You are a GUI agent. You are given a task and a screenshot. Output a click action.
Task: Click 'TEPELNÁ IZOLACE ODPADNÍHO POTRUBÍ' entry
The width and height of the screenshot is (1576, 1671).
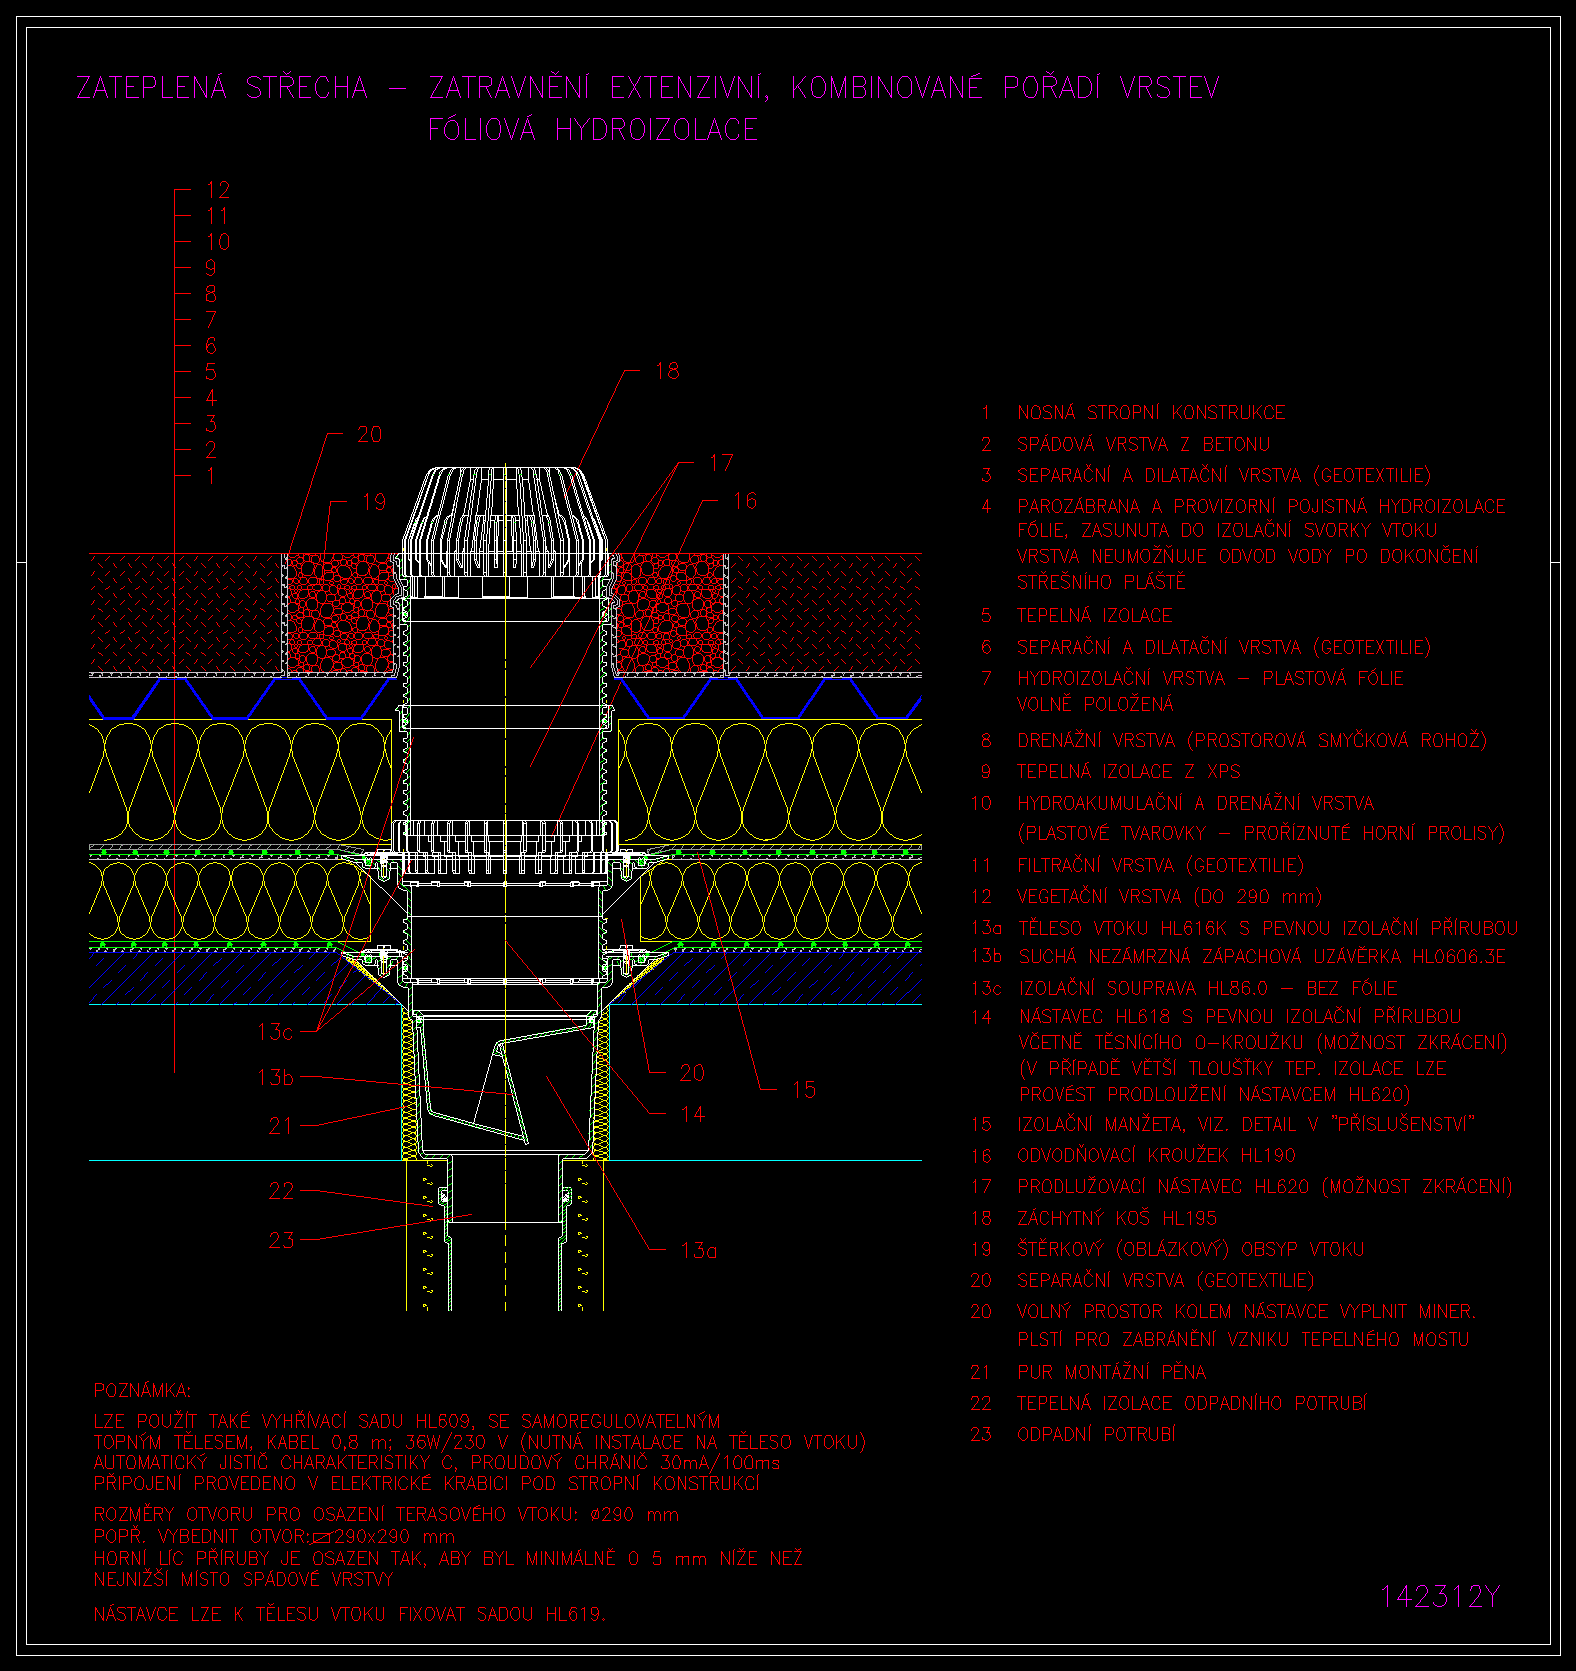point(1192,1404)
